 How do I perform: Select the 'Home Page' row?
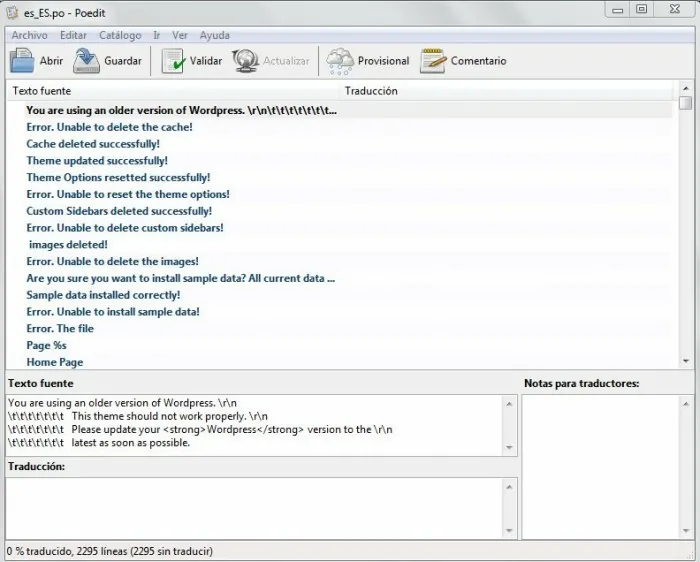pyautogui.click(x=339, y=362)
